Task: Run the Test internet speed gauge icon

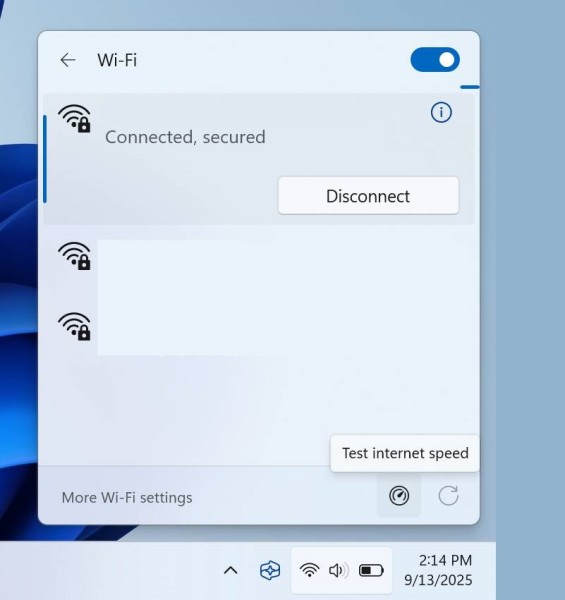Action: (x=399, y=496)
